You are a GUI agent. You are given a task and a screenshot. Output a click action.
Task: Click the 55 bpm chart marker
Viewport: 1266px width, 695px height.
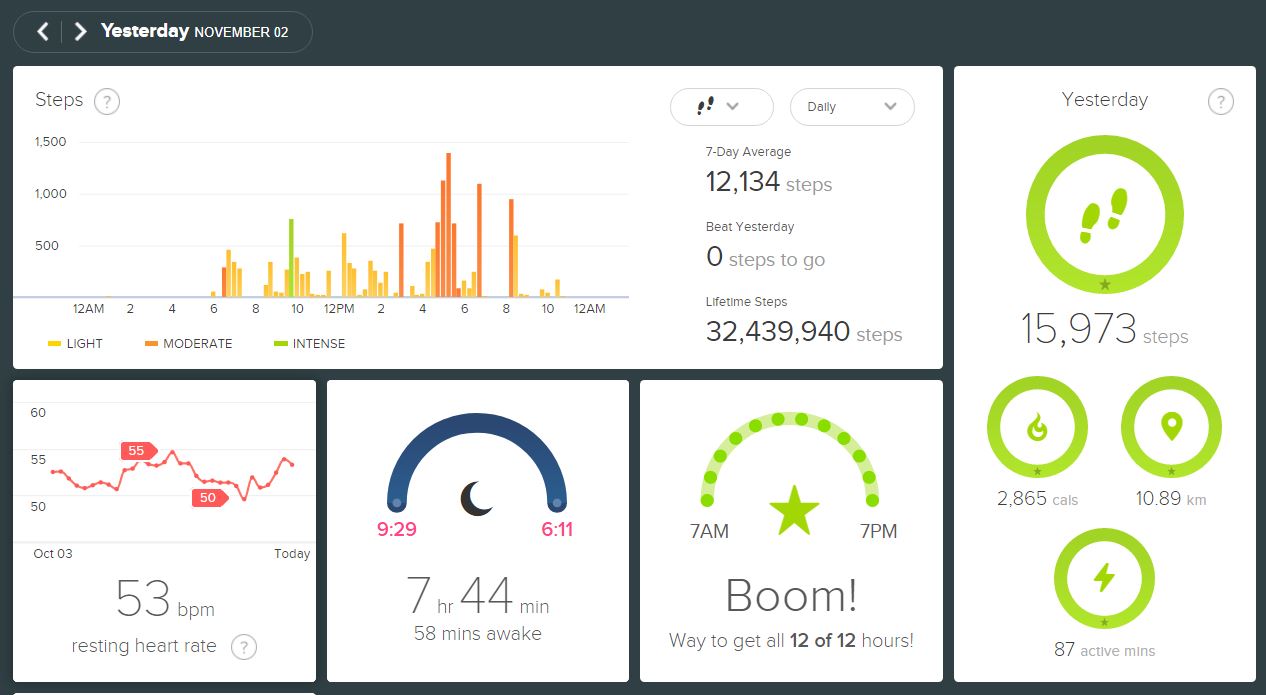click(x=138, y=451)
